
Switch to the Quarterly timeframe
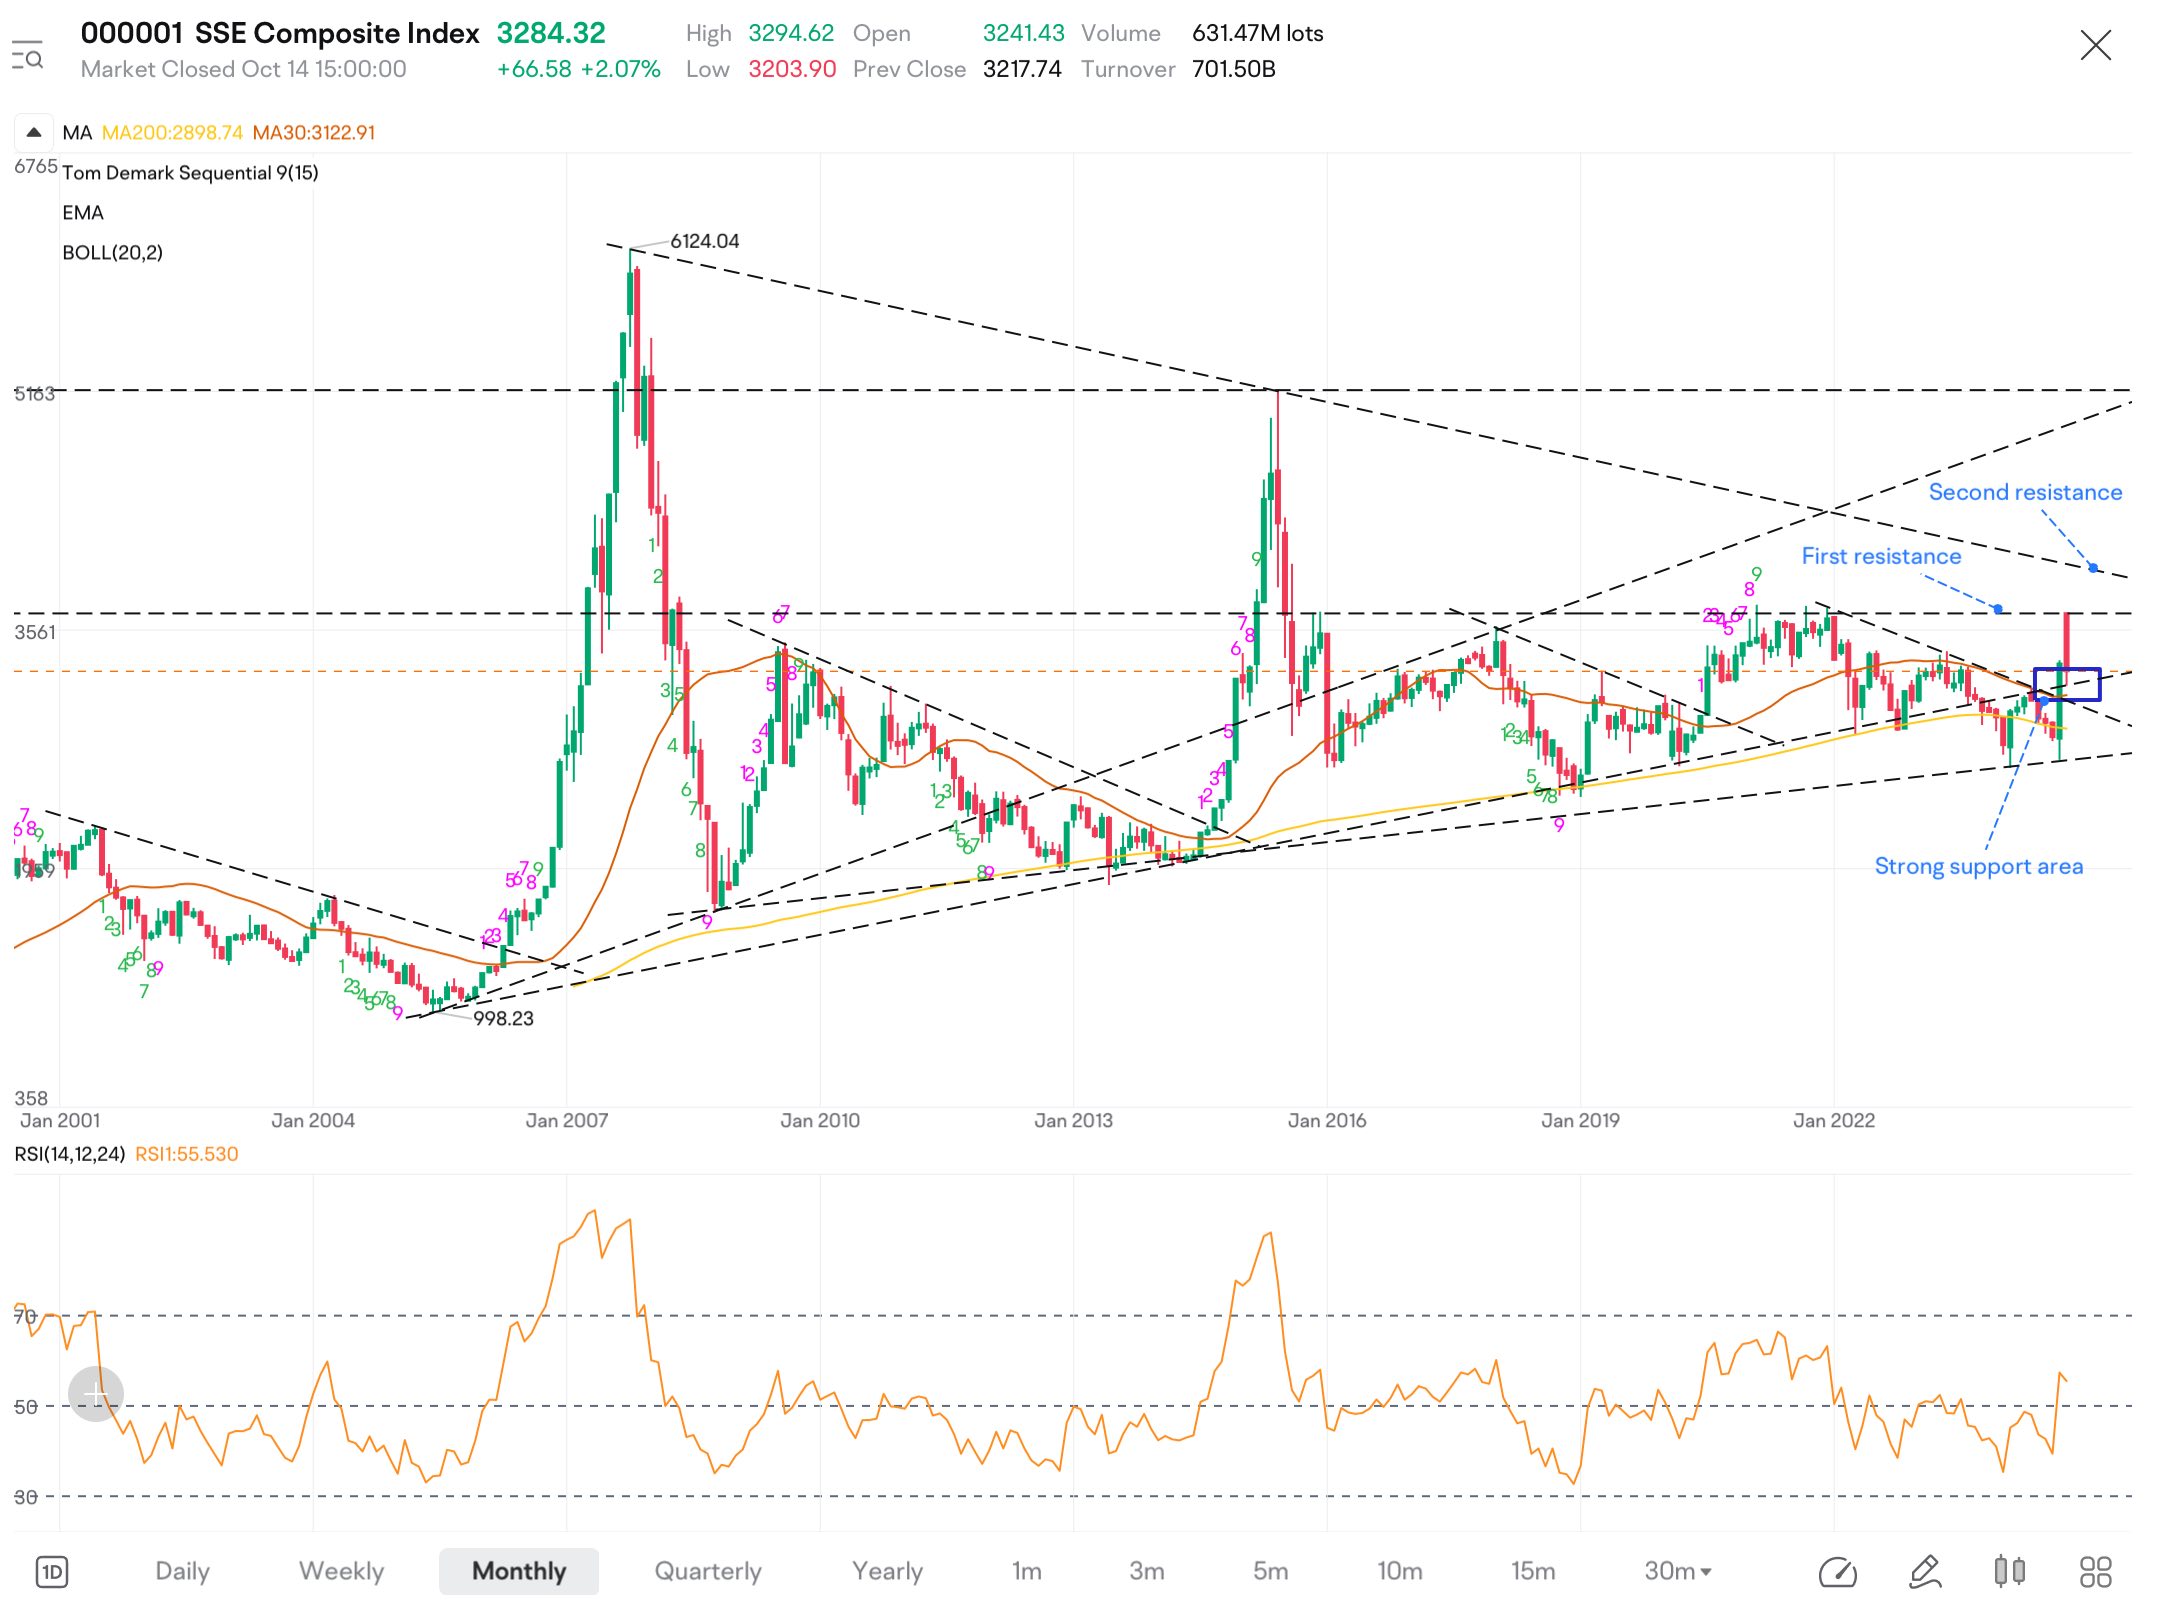pyautogui.click(x=707, y=1571)
